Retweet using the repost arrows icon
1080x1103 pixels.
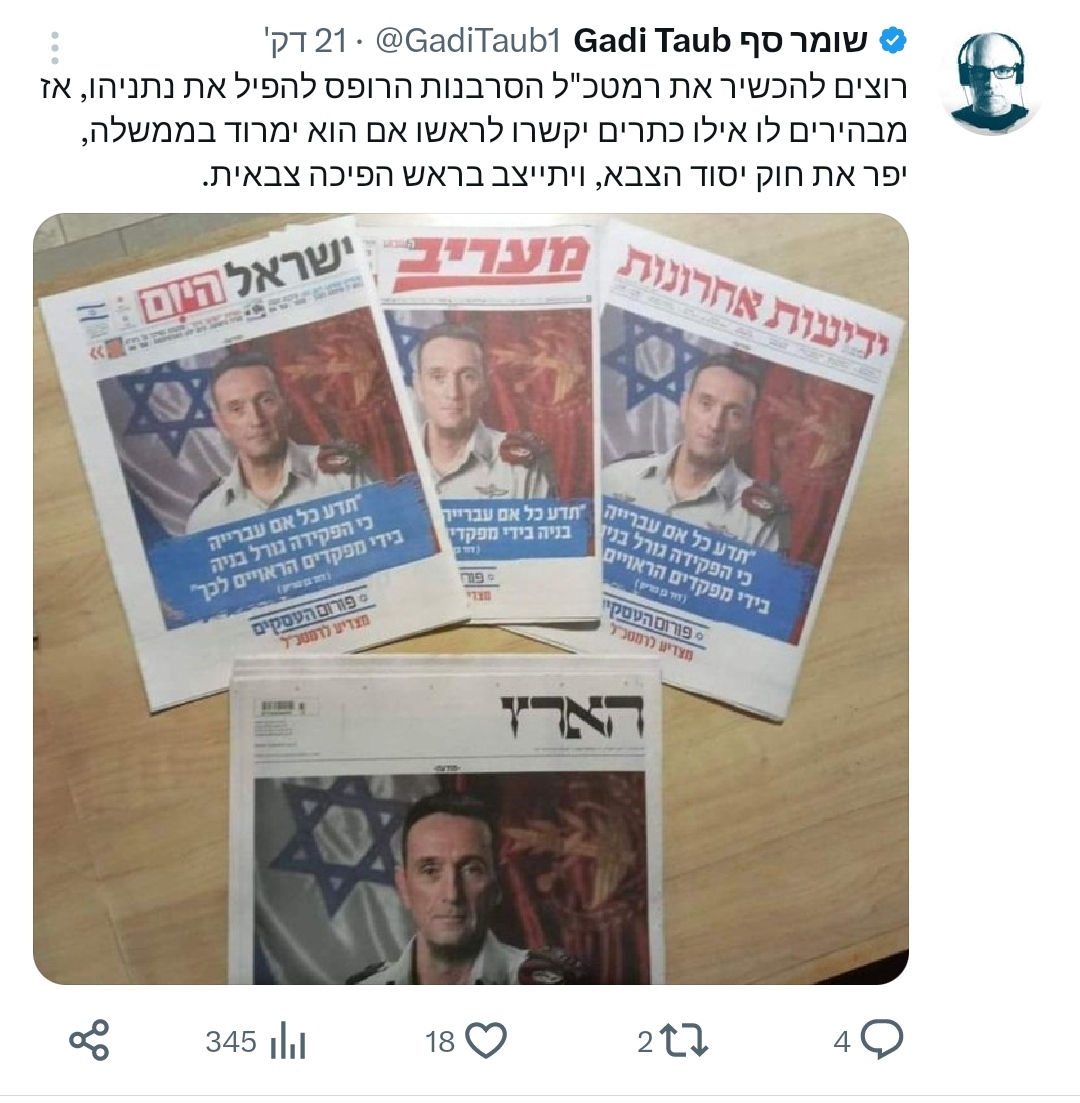[x=683, y=1042]
